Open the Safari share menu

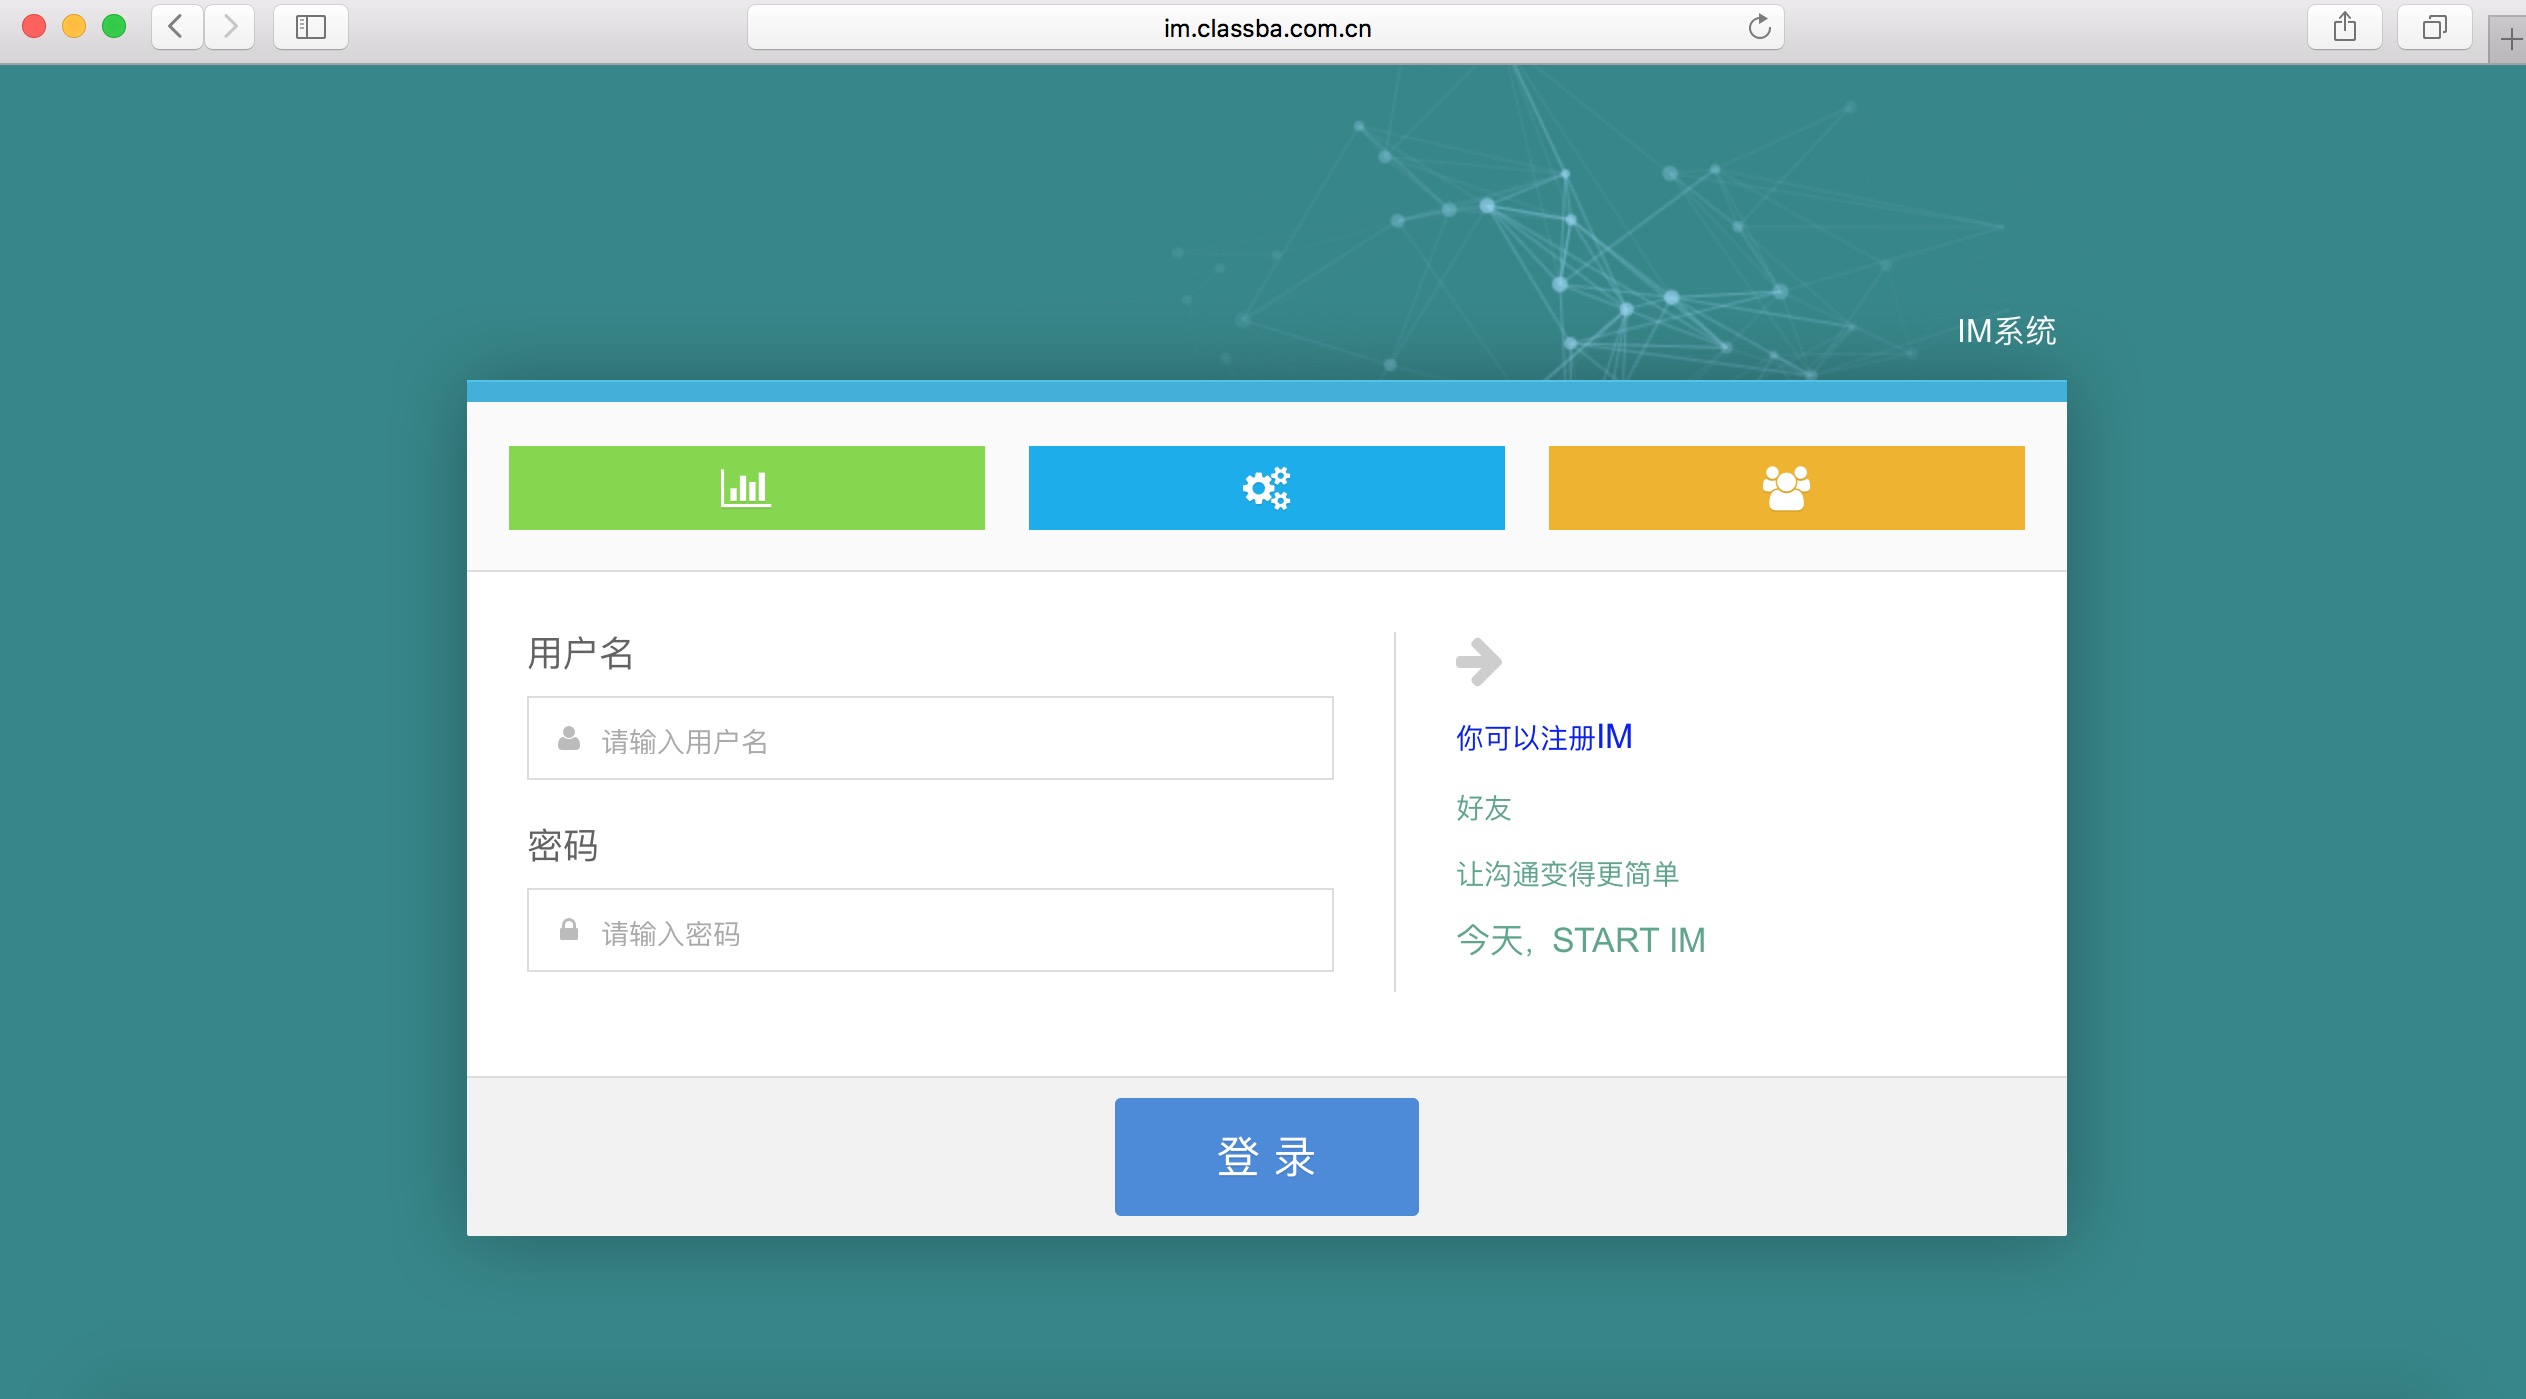pos(2344,28)
